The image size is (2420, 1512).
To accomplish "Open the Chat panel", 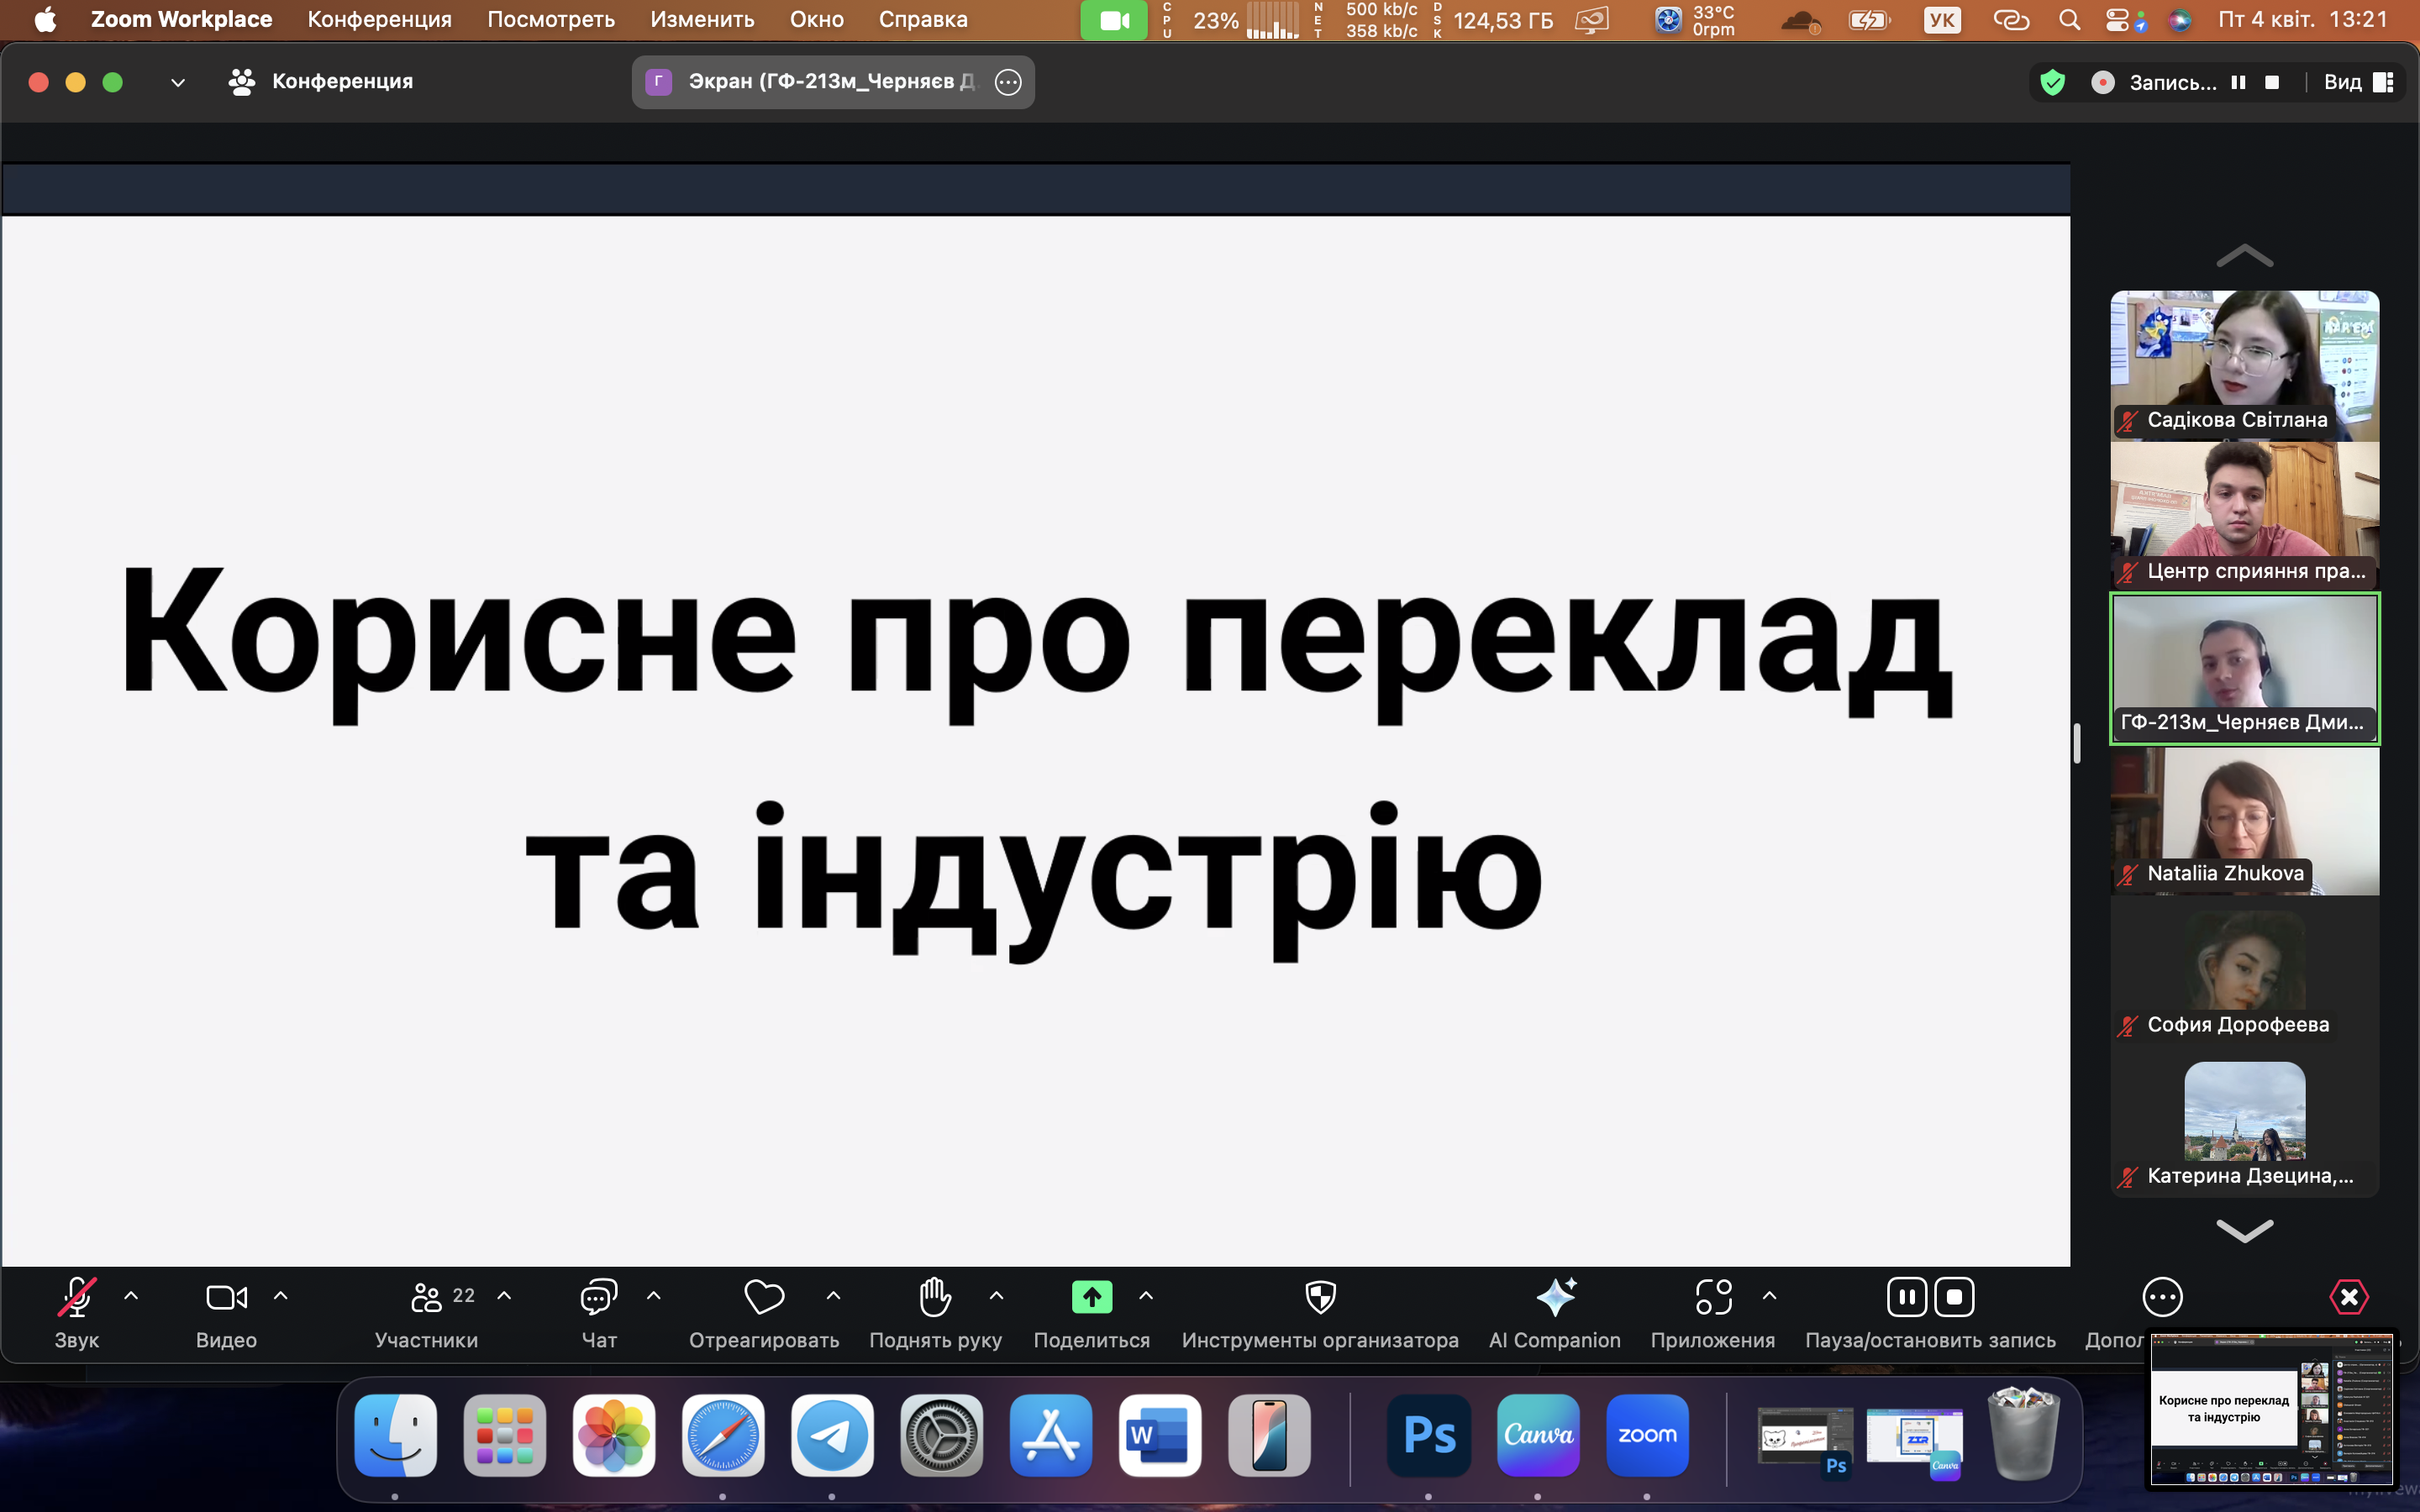I will click(598, 1297).
